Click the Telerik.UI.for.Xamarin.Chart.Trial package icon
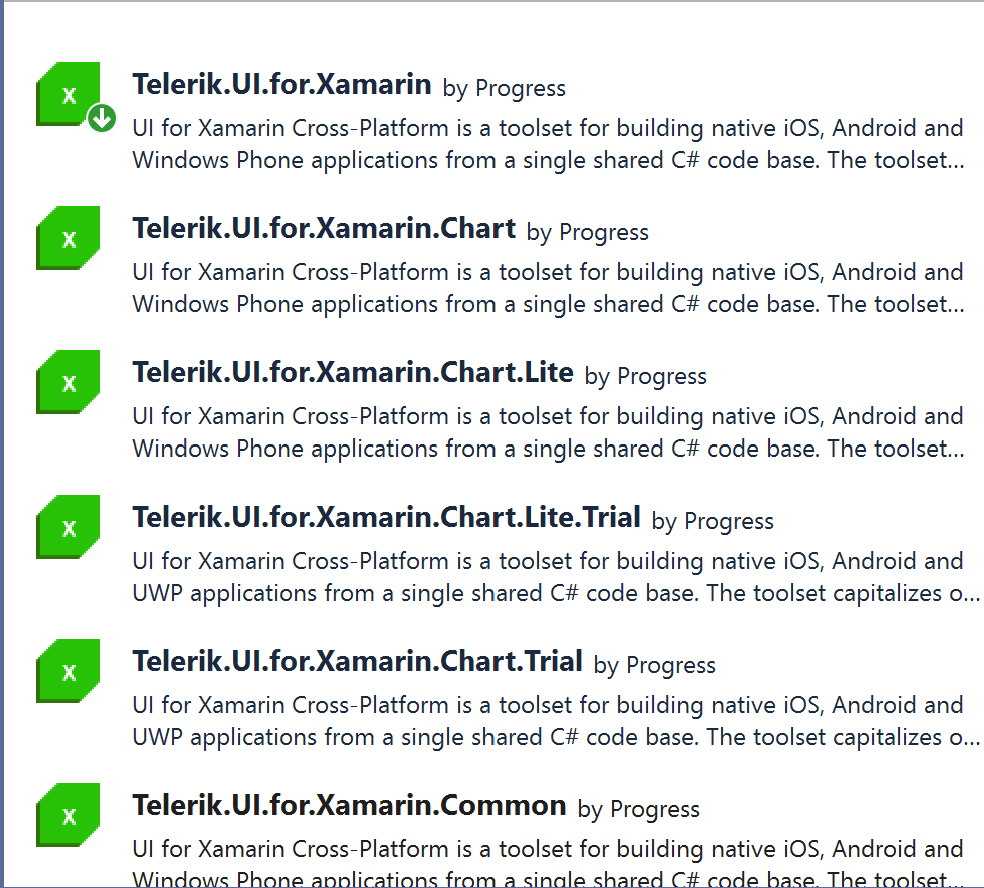 pyautogui.click(x=68, y=671)
